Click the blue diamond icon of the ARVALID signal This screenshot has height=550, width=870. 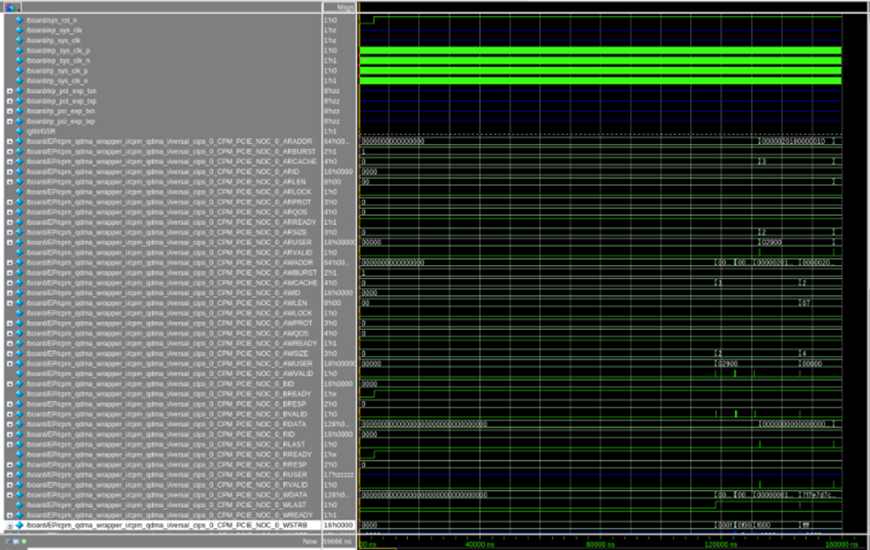(19, 253)
